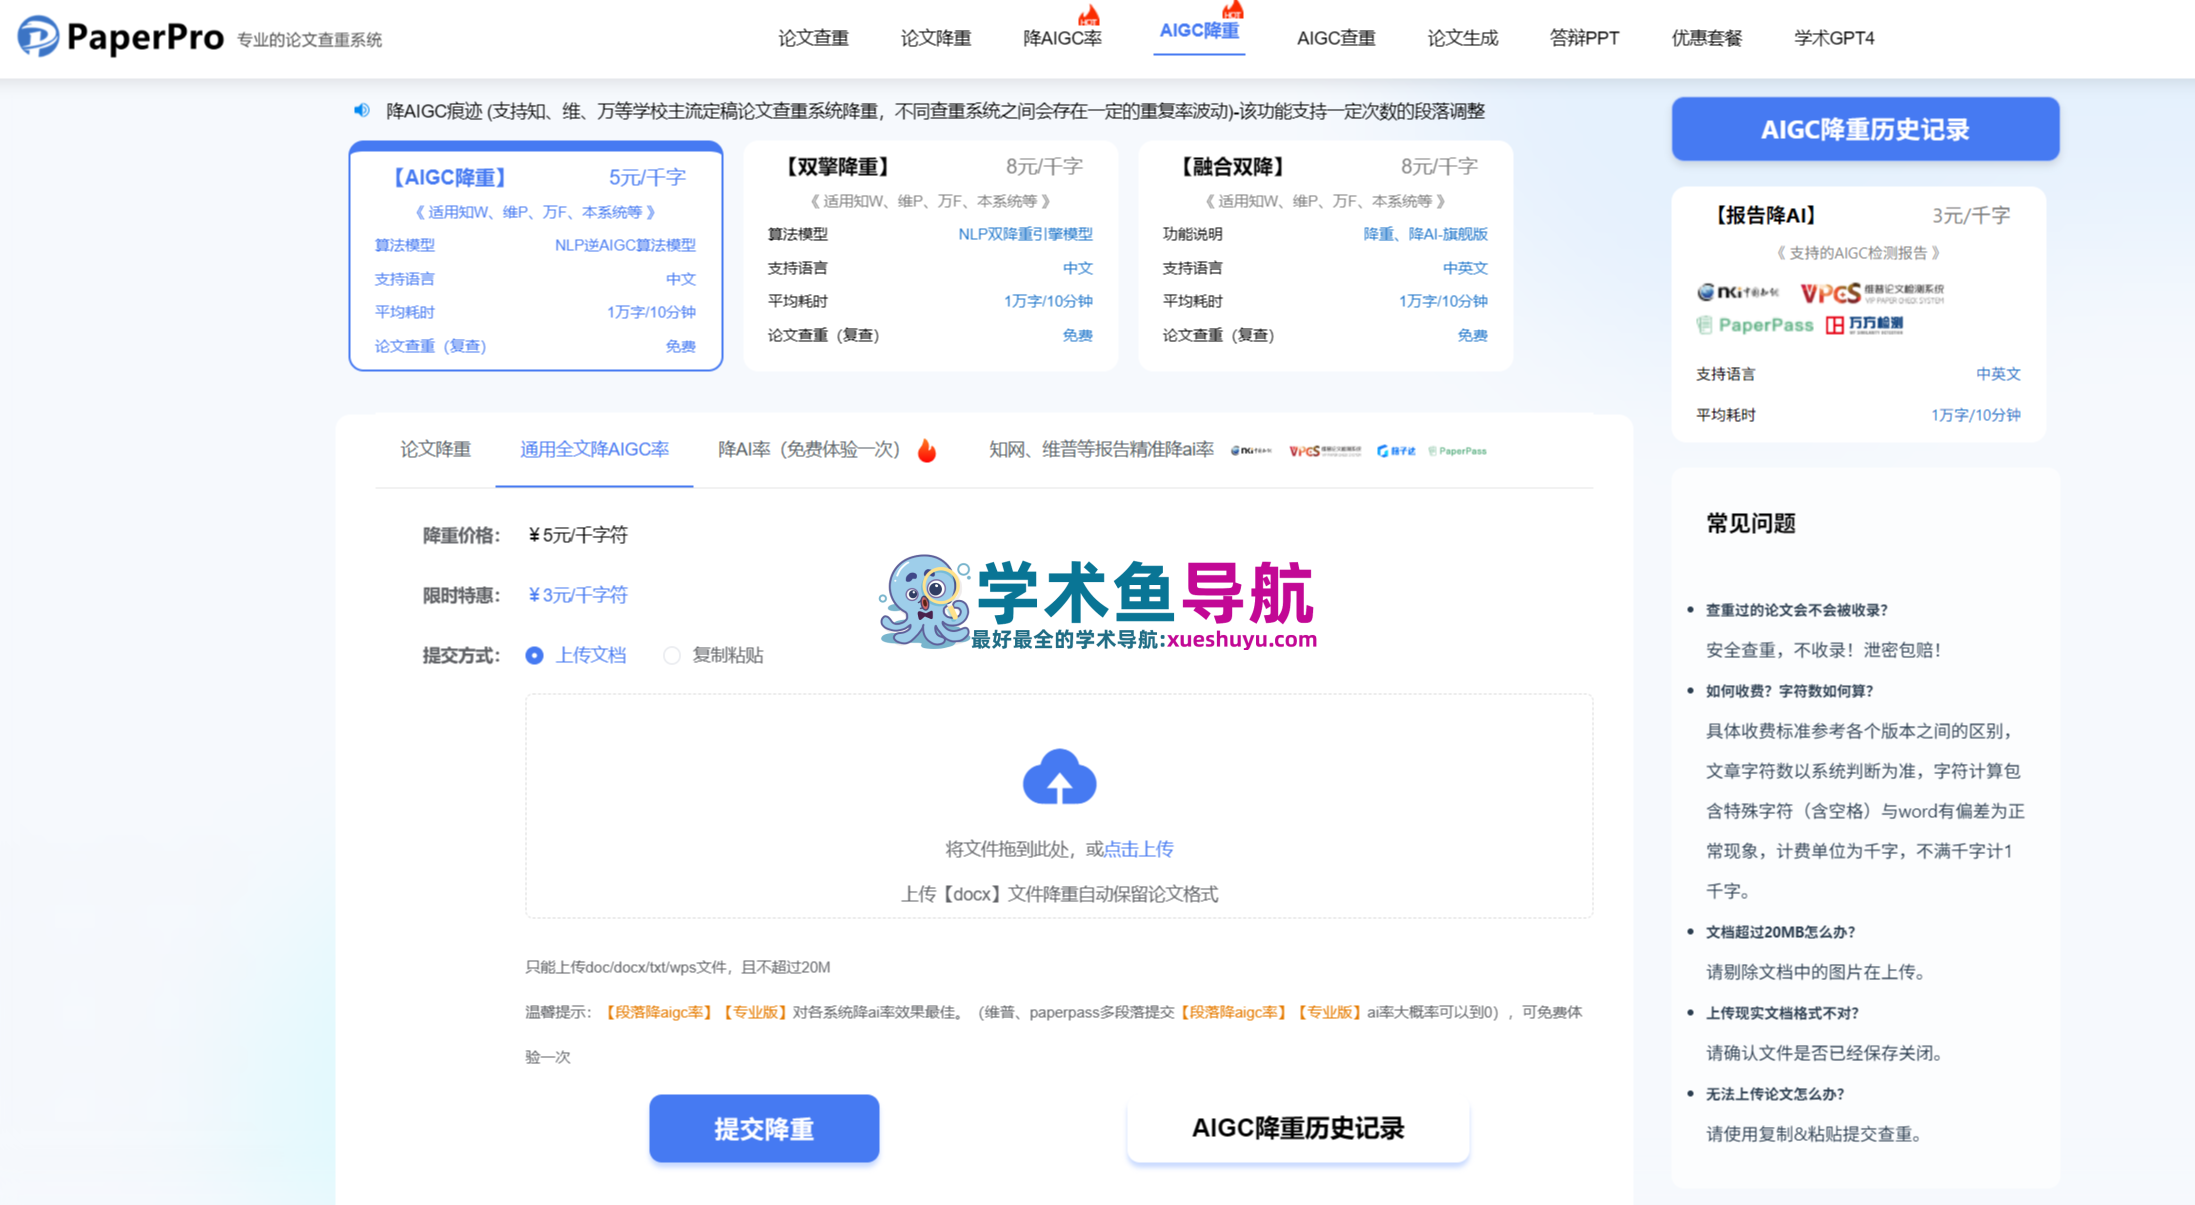Click the FAQ answer 请使用复制&粘贴提交查重。

[1815, 1134]
